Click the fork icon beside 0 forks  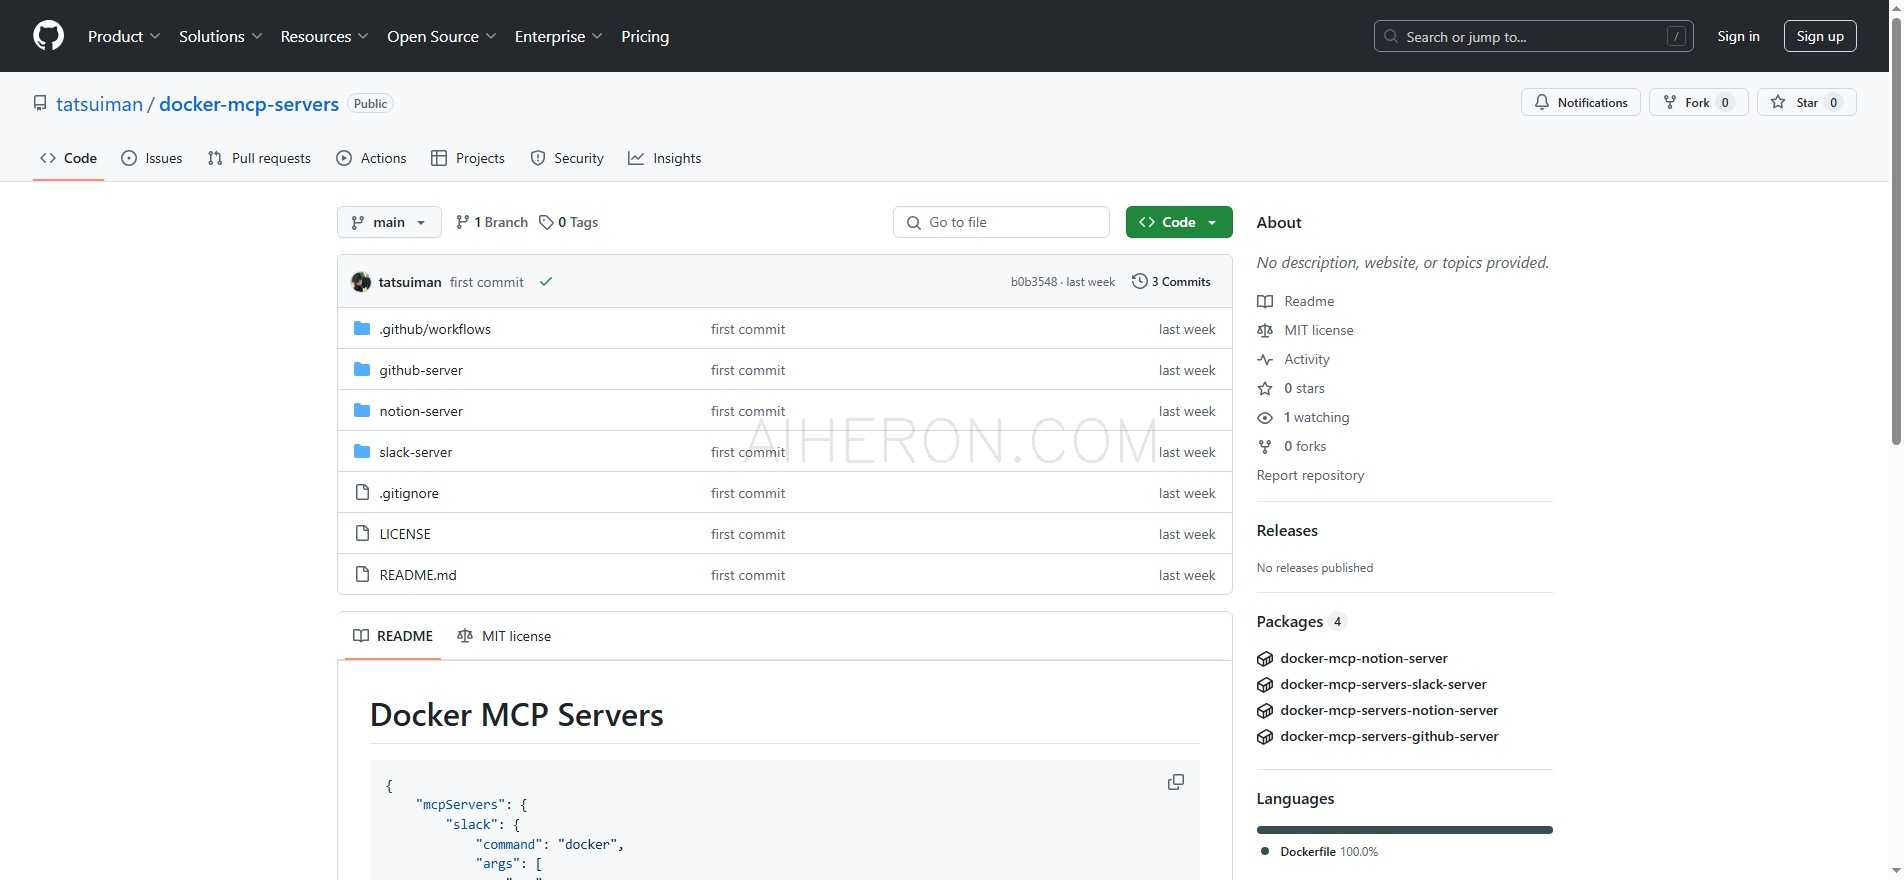point(1265,446)
